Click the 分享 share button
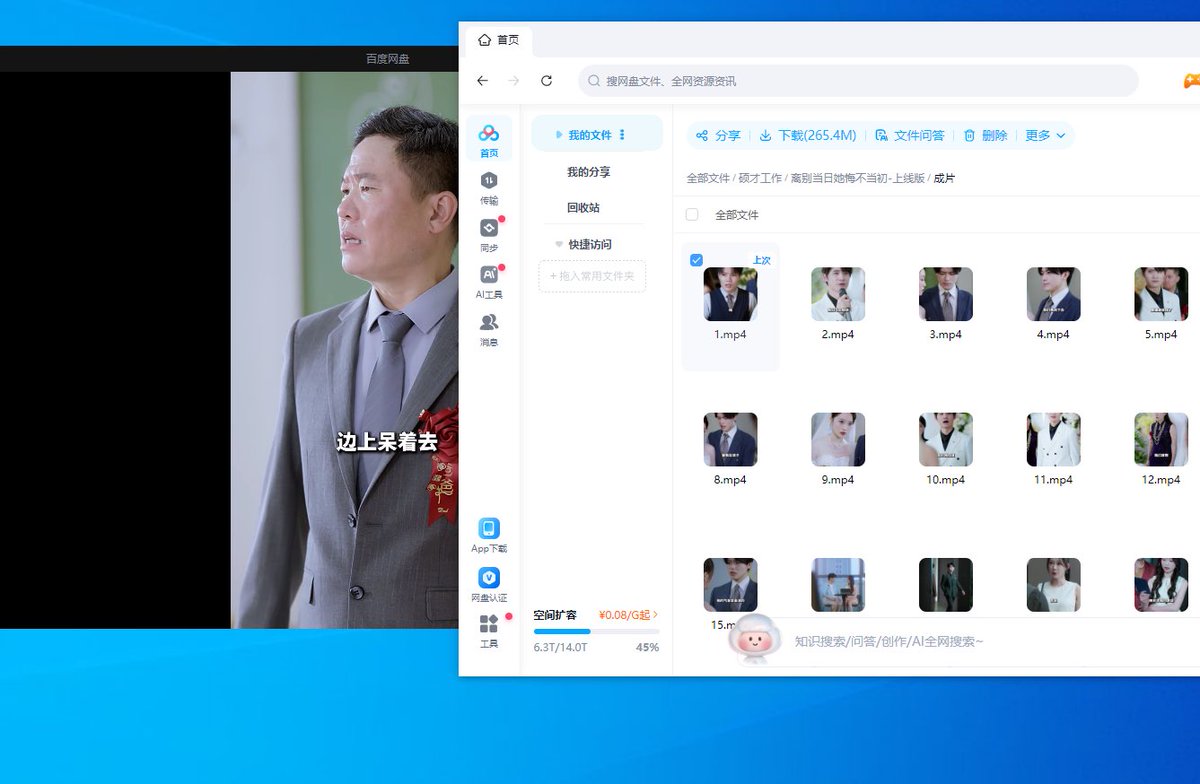 [718, 136]
